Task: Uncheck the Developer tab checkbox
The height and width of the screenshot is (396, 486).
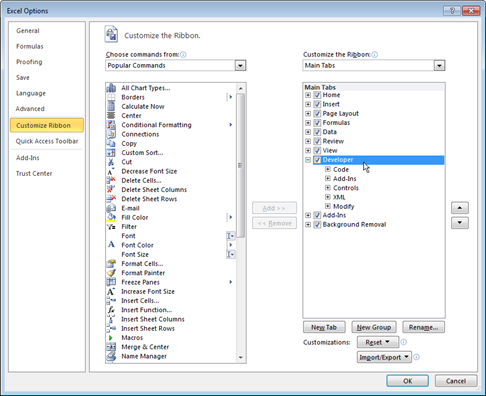Action: point(317,160)
